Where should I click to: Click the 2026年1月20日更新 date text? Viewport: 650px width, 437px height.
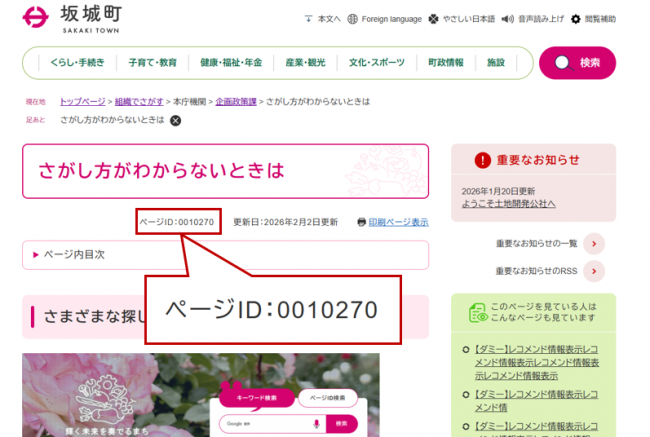[x=498, y=191]
